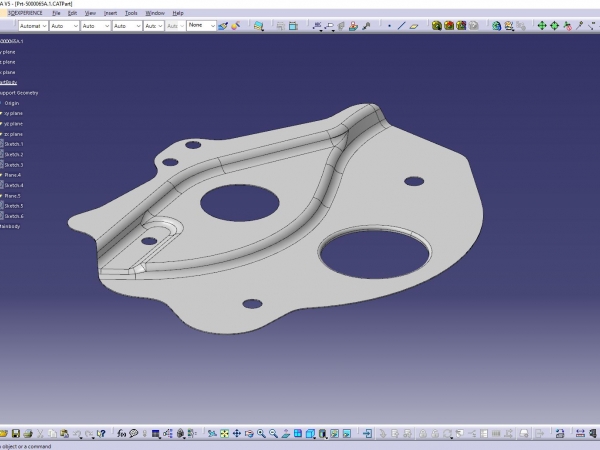
Task: Select the underlined PartBody node
Action: [8, 82]
